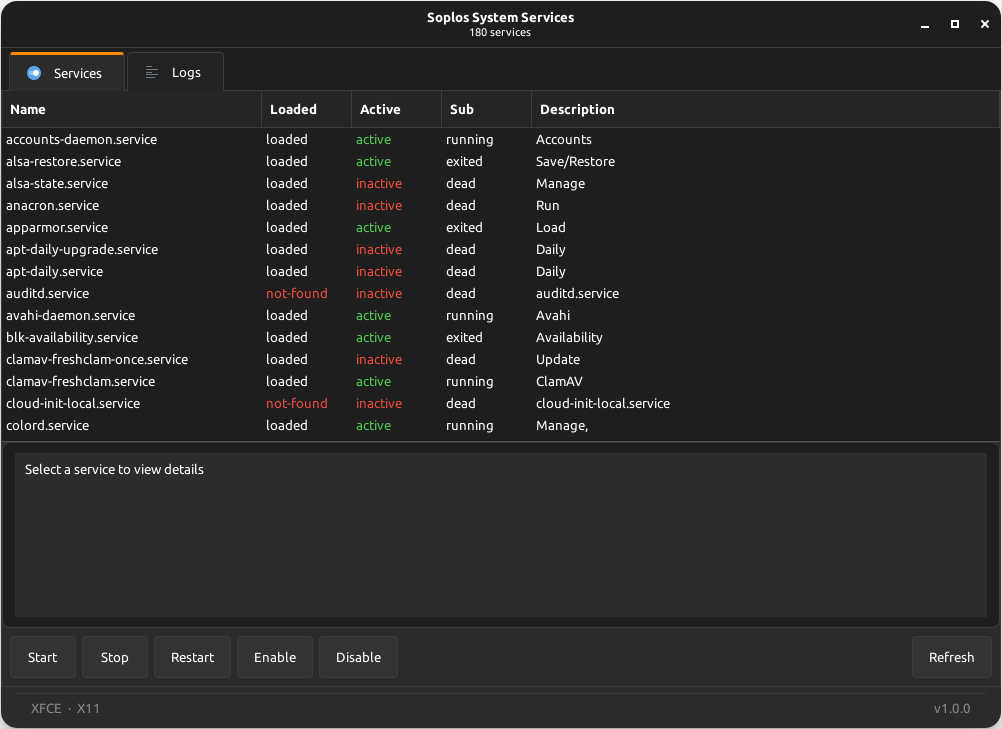Click the v1.0.0 version label

[x=952, y=709]
